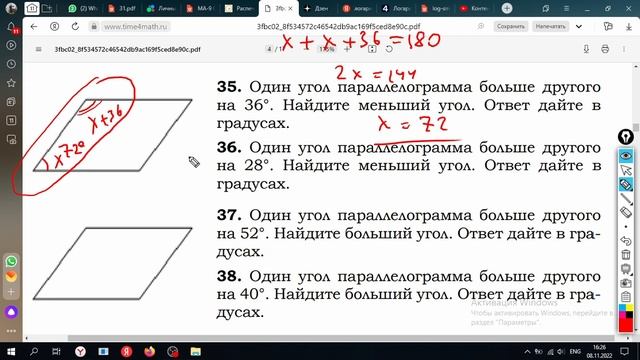Switch to the MA-9 tab
Screen dimensions: 640x360
click(200, 8)
